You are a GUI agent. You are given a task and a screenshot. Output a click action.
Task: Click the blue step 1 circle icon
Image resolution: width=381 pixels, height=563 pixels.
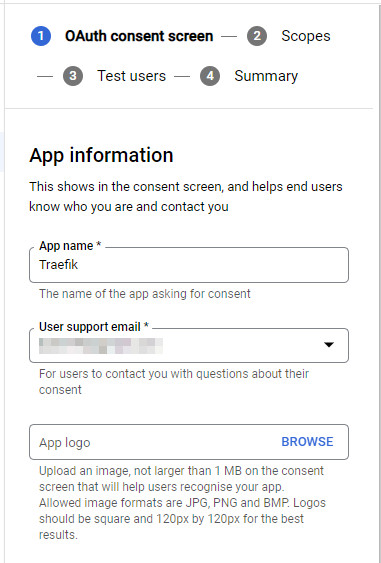pos(41,36)
